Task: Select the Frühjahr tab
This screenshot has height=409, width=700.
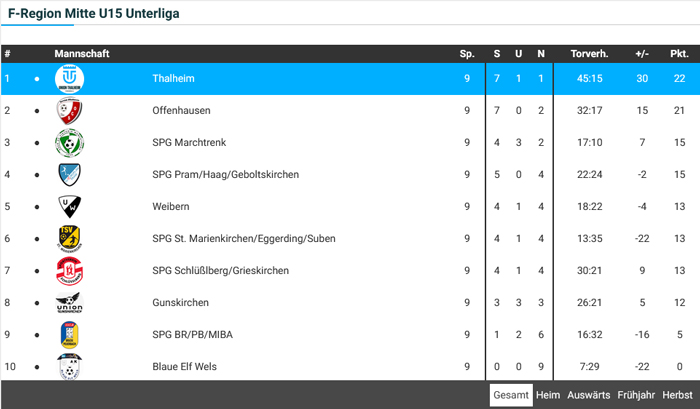Action: tap(635, 395)
